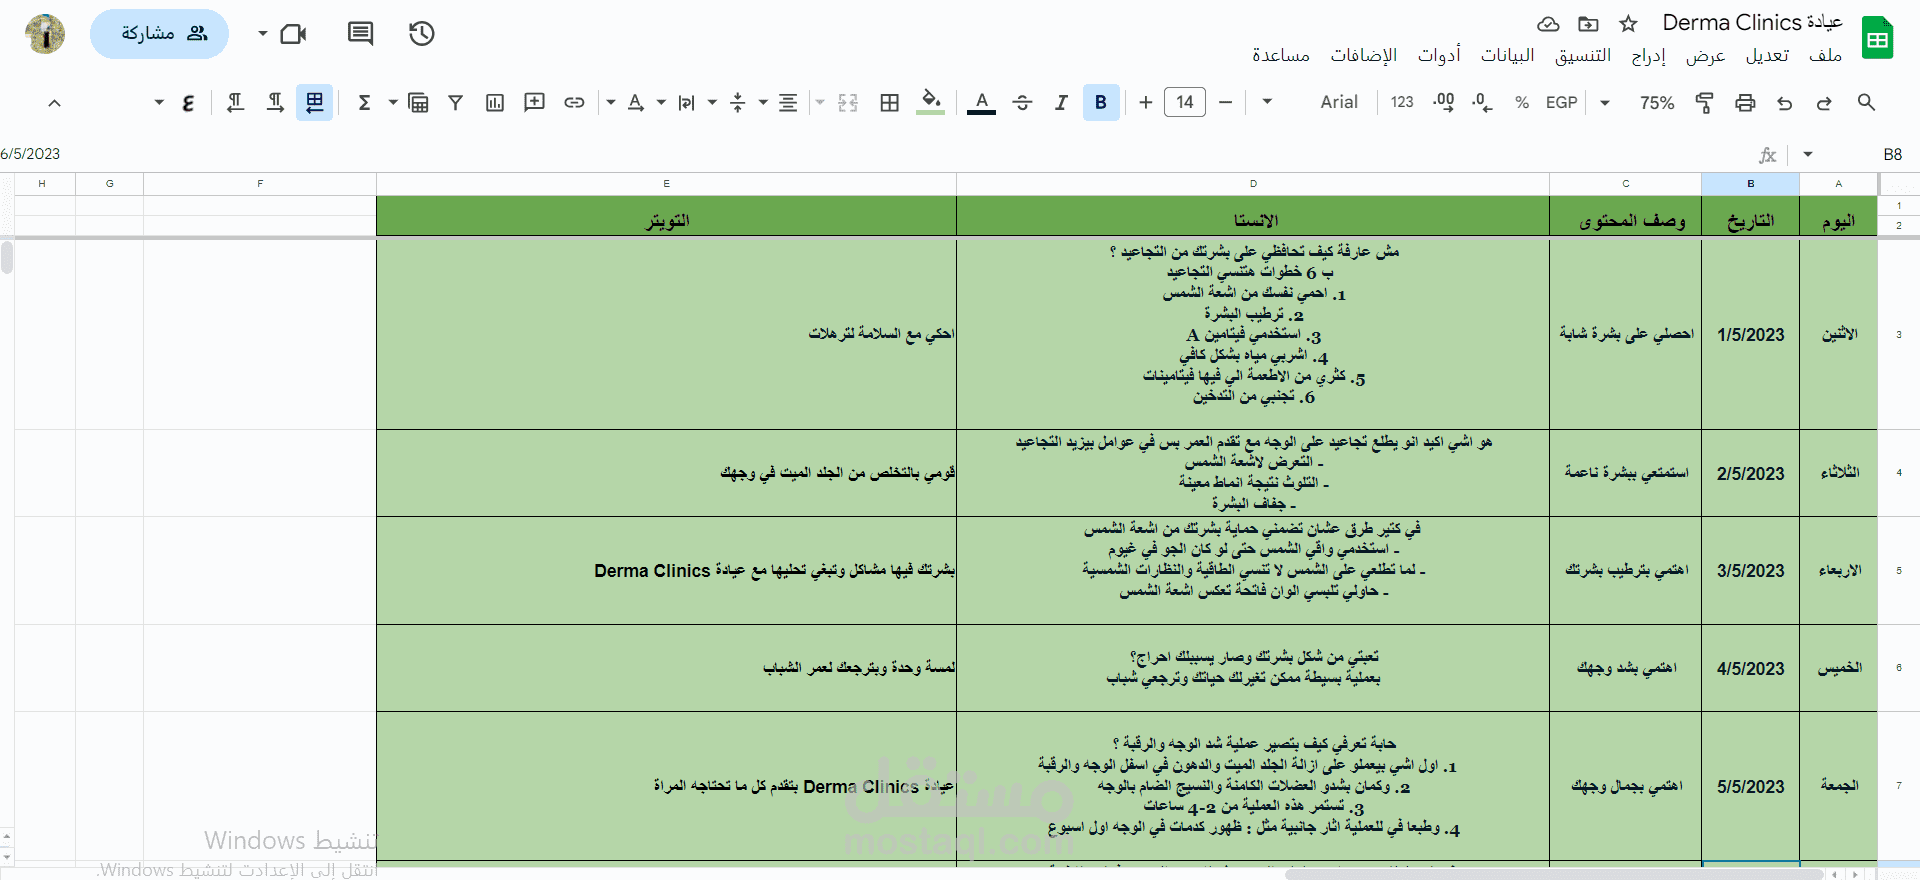Set cell direction to left-to-right
This screenshot has height=880, width=1920.
pos(275,102)
